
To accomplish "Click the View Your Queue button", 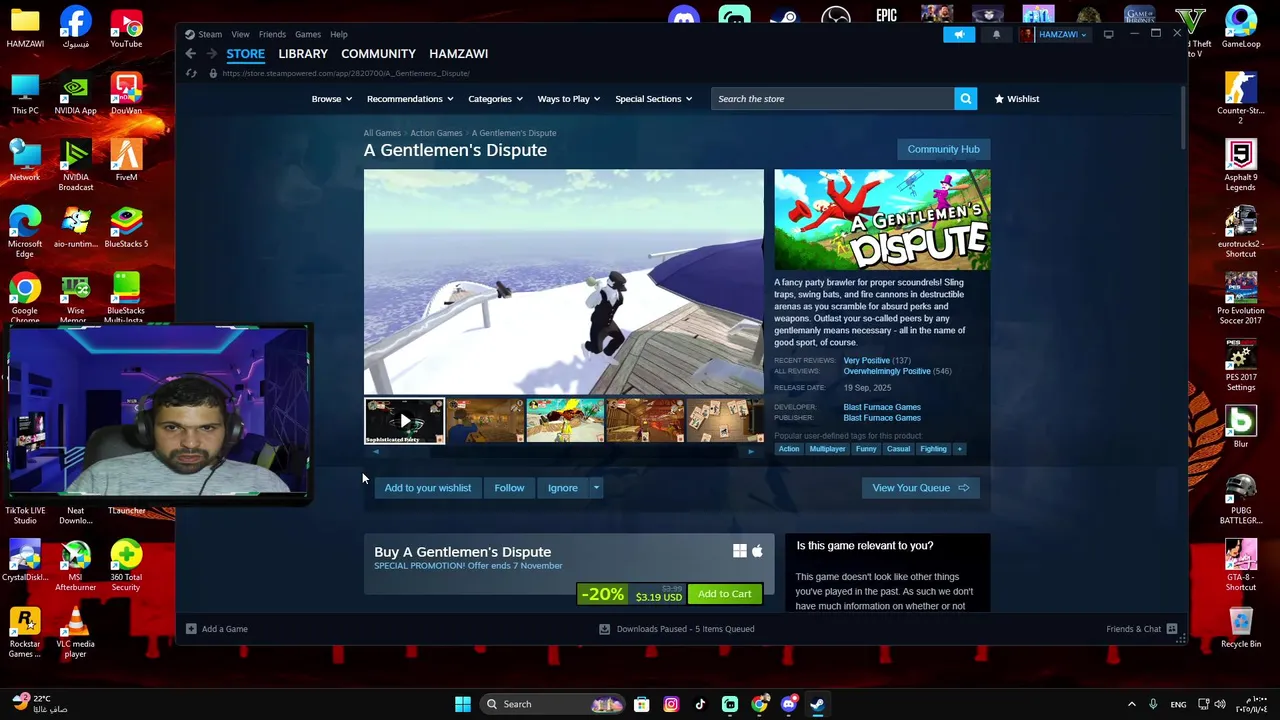I will coord(920,488).
